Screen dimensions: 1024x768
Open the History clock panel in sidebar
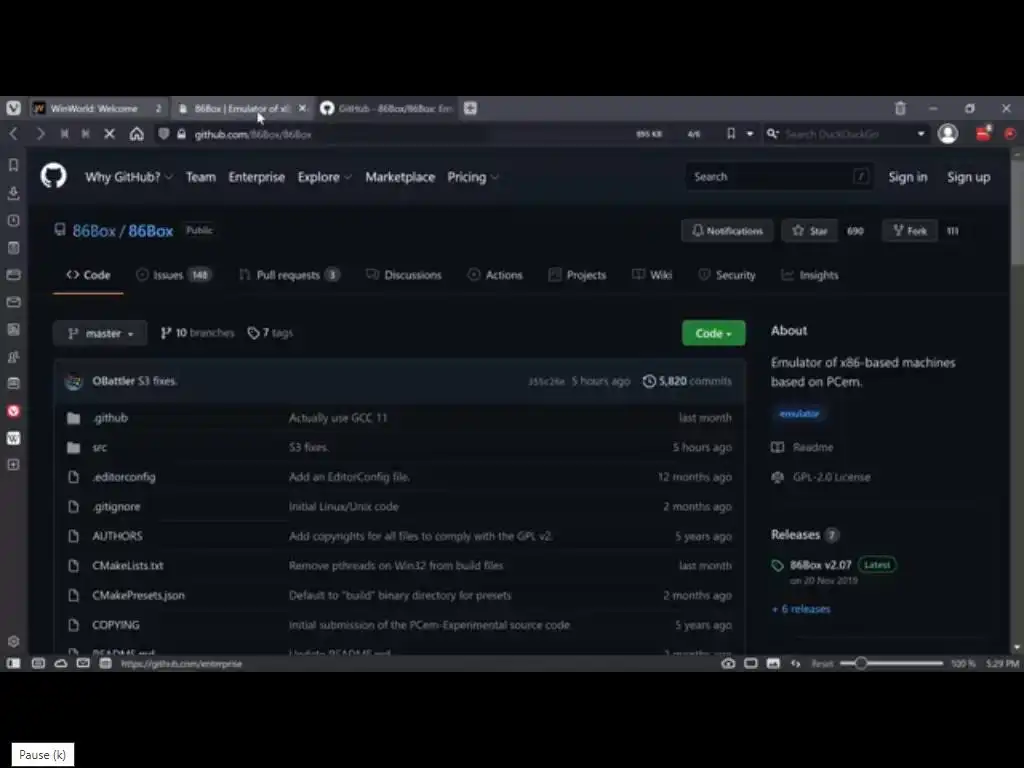[13, 221]
